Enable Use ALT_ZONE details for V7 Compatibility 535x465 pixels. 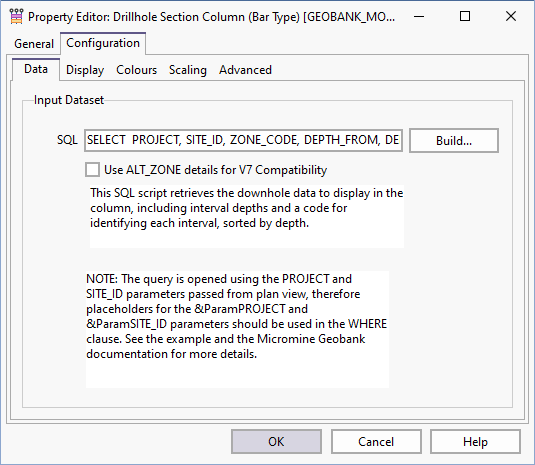(x=92, y=170)
